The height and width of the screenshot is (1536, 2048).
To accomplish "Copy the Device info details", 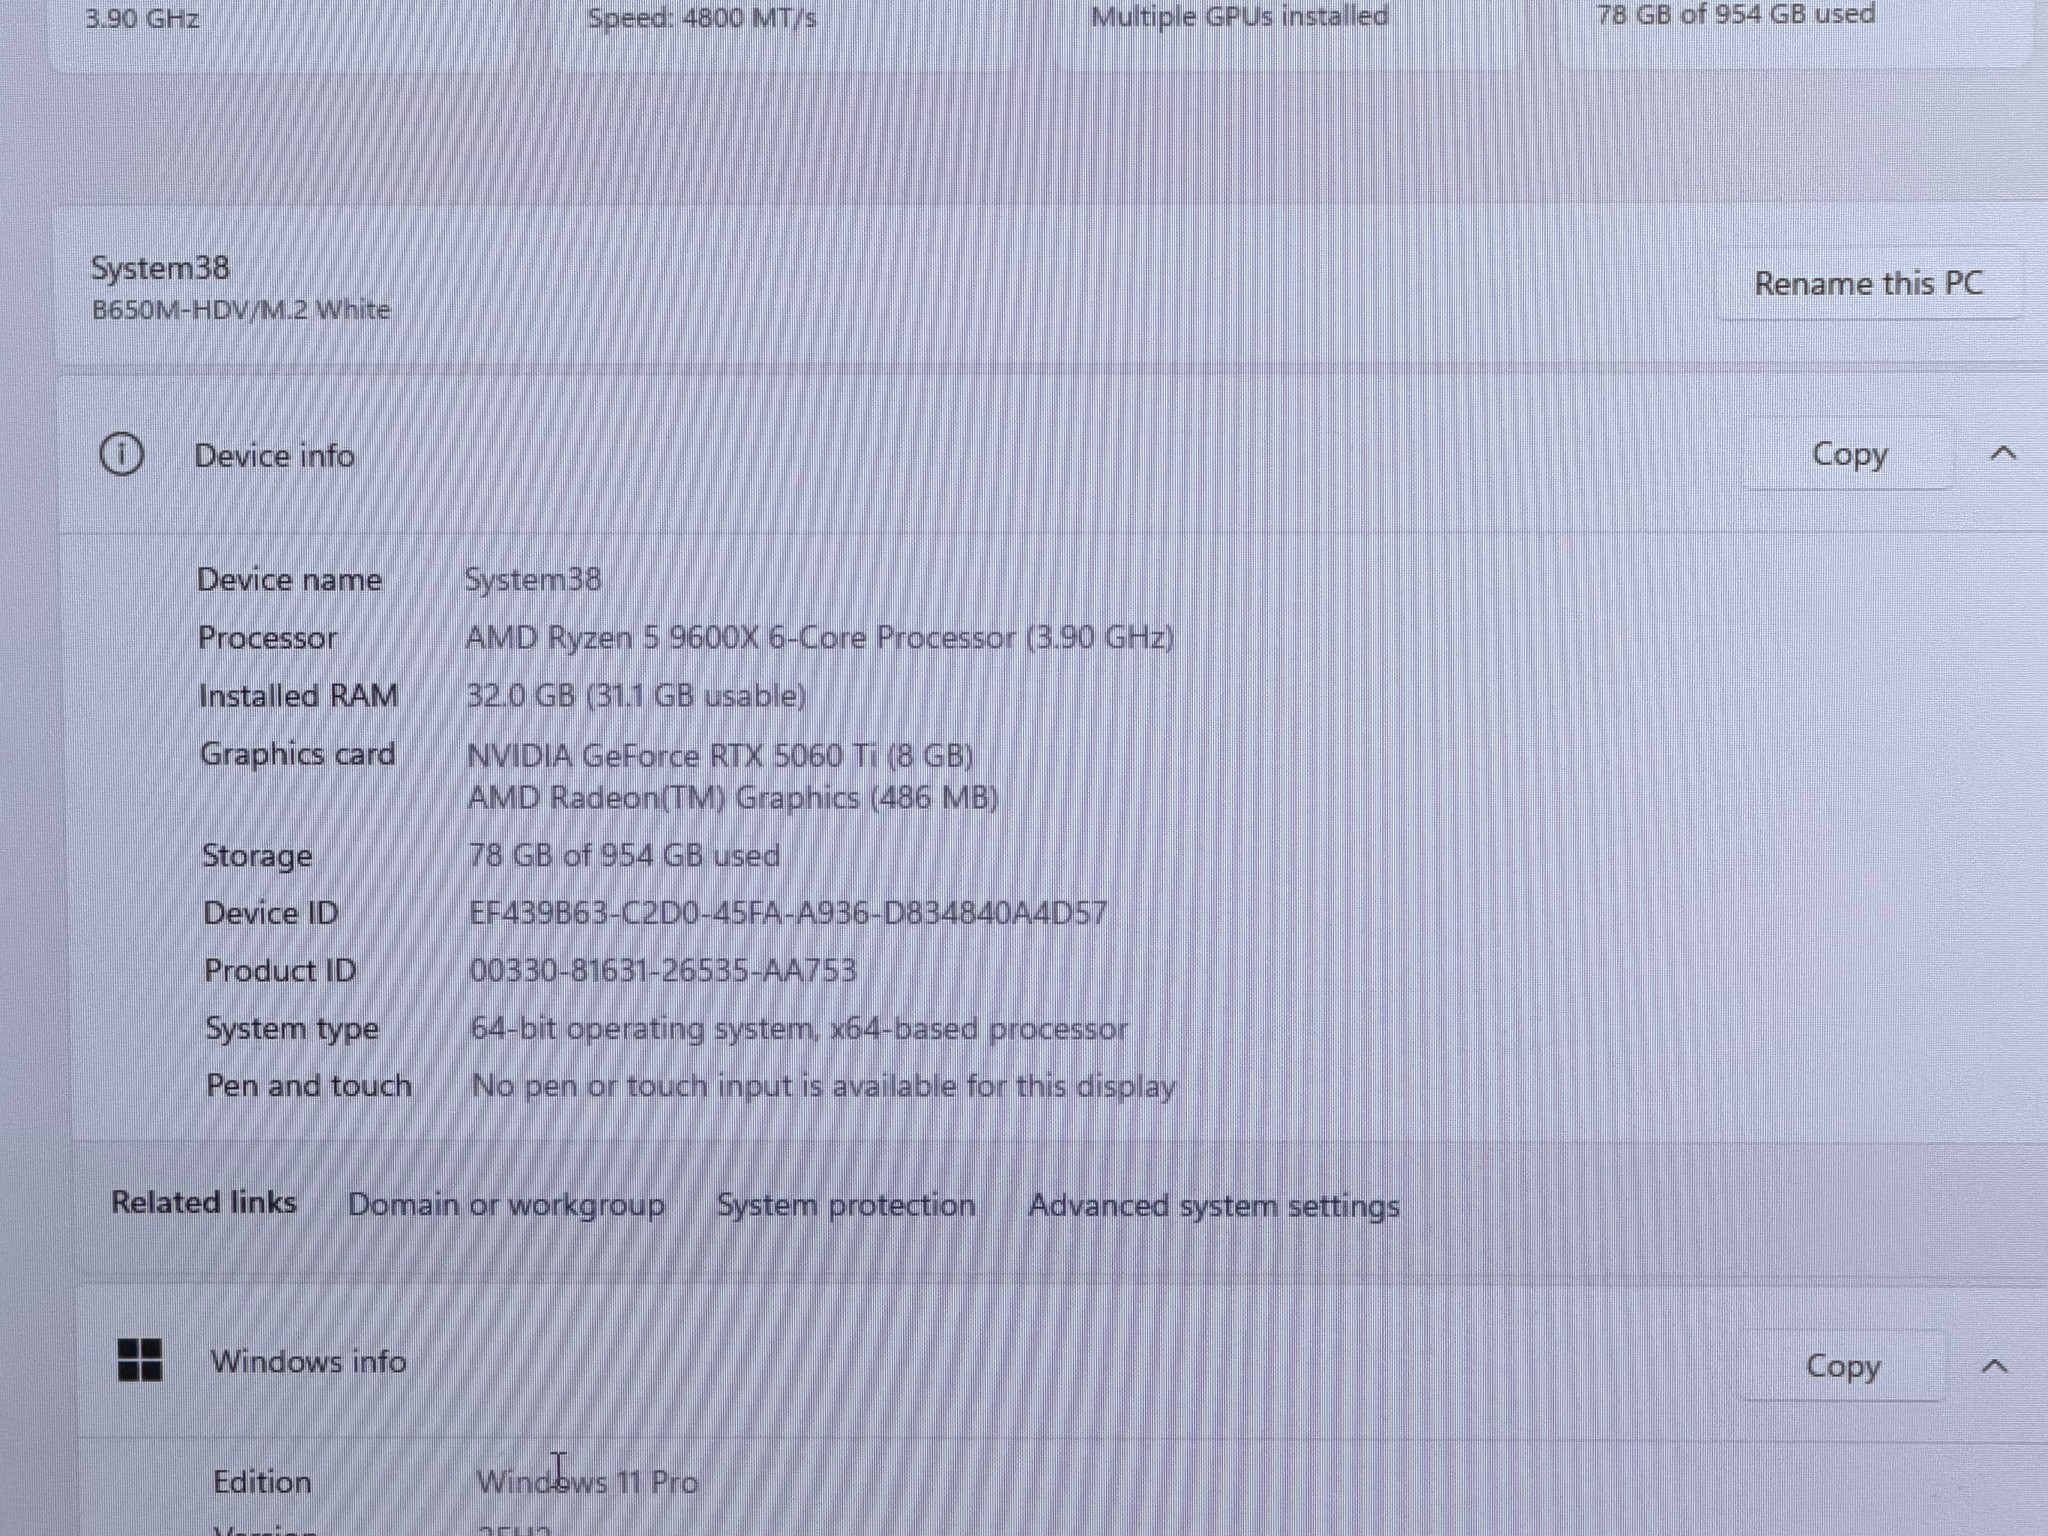I will click(x=1849, y=455).
